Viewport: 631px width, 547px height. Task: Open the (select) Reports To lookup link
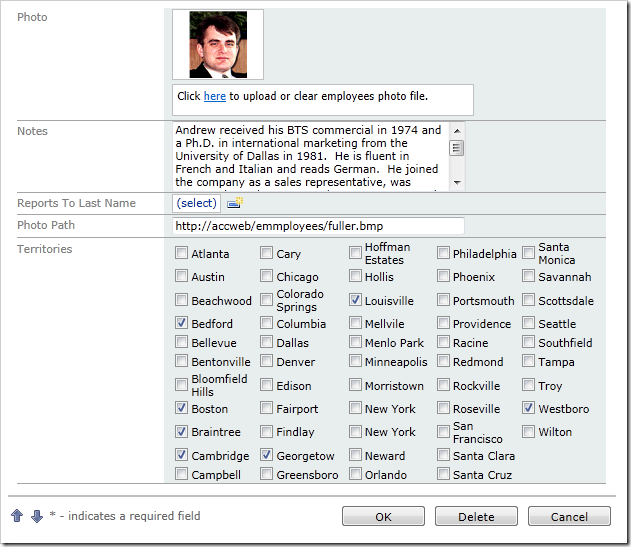pyautogui.click(x=196, y=203)
